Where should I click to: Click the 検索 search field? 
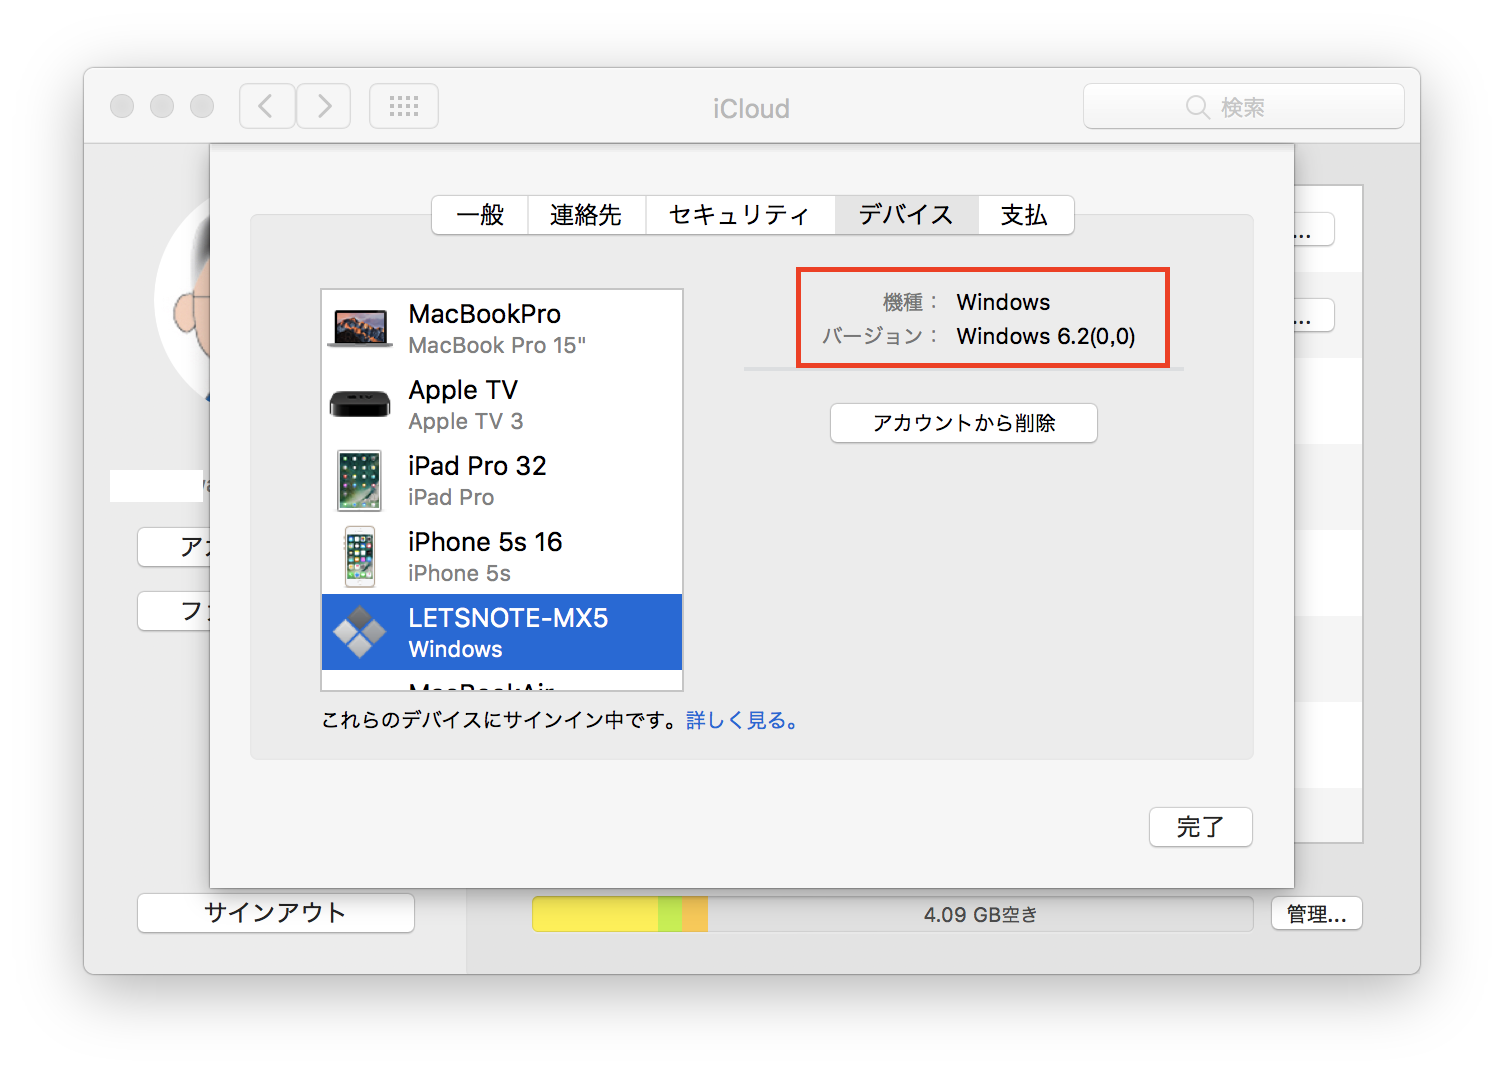(1244, 106)
